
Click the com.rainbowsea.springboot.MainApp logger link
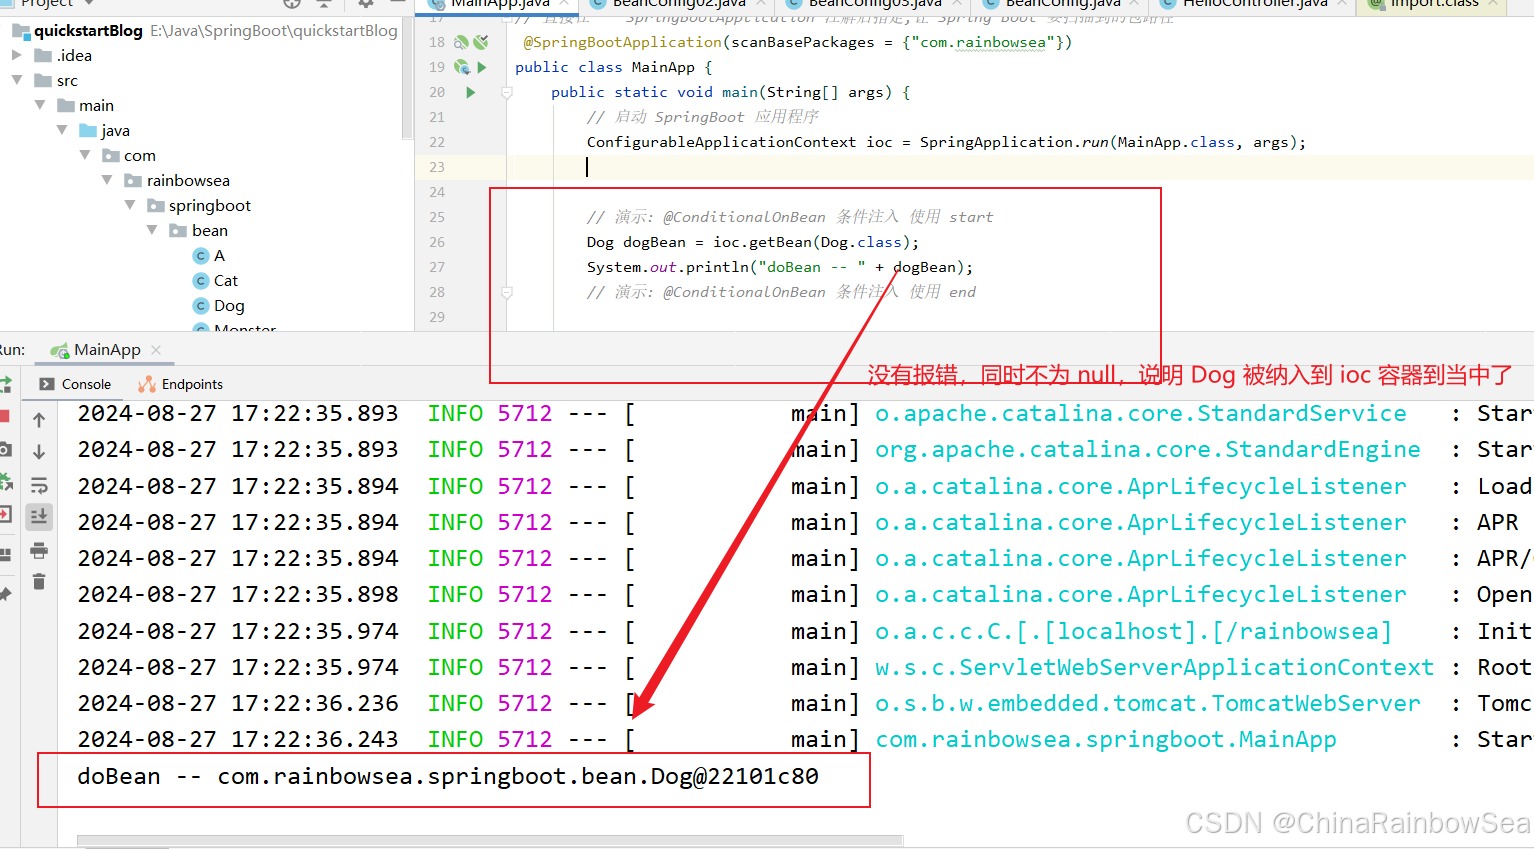pyautogui.click(x=1105, y=739)
